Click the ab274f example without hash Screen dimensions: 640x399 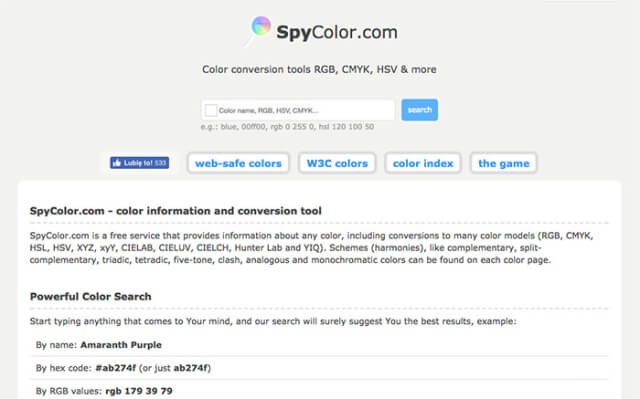(191, 368)
